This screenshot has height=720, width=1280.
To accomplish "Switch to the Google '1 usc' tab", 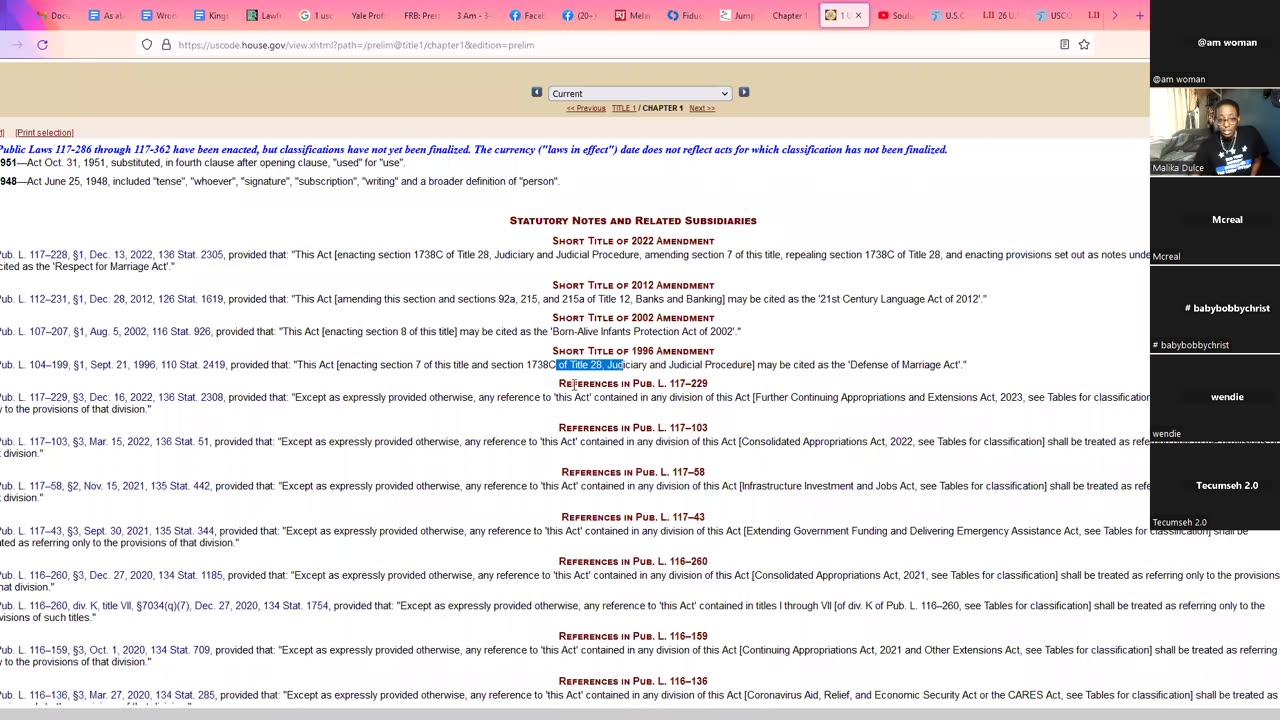I will (x=316, y=15).
